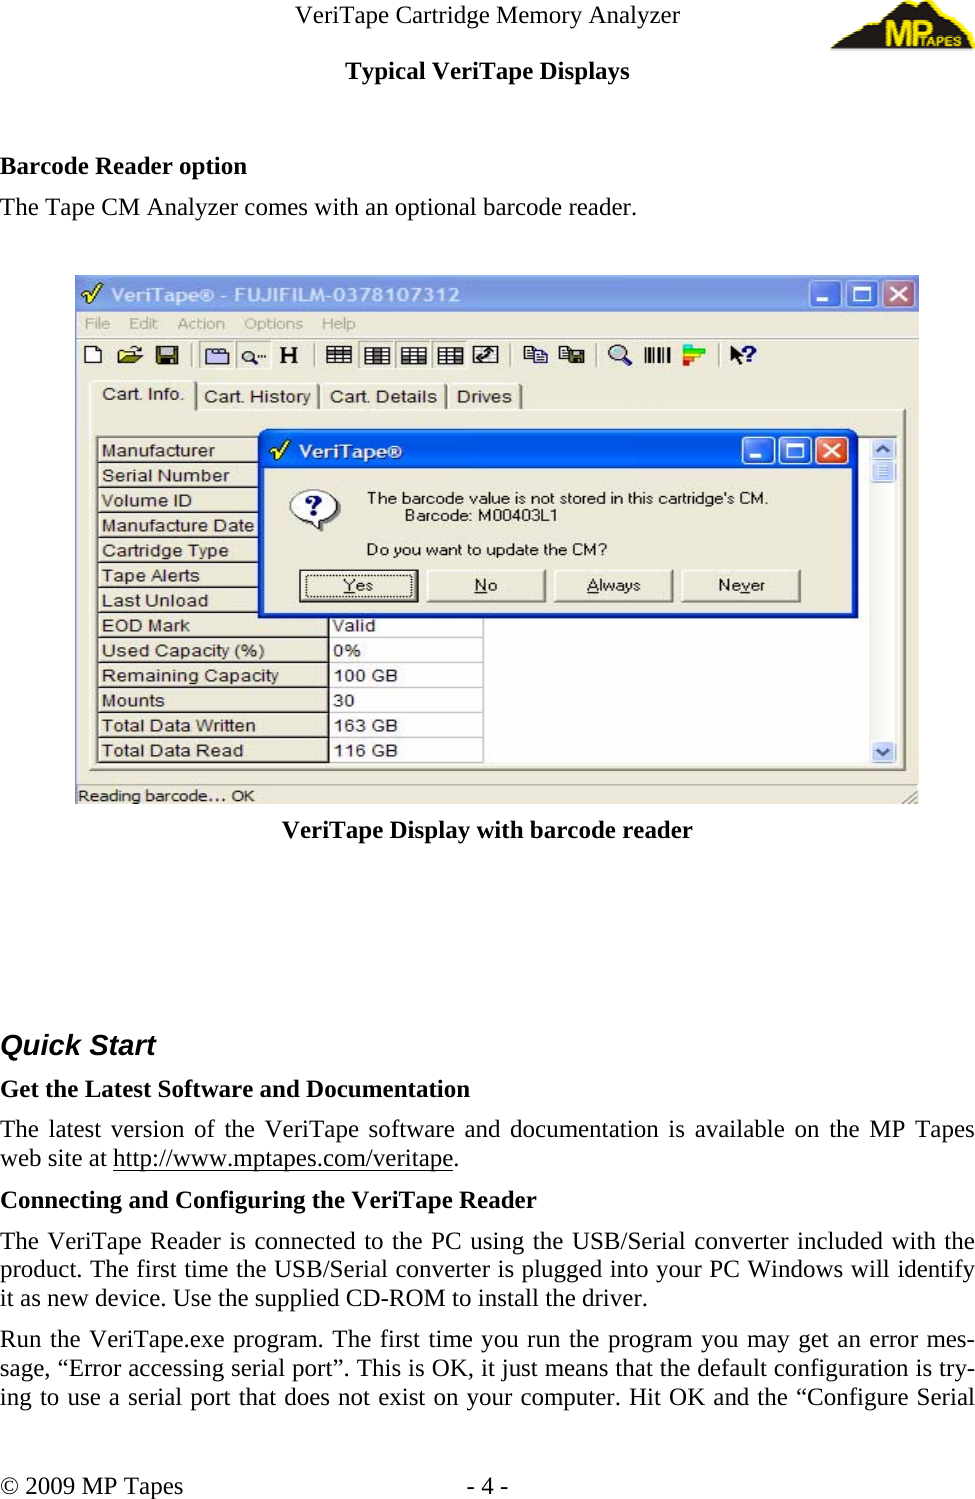This screenshot has width=975, height=1499.
Task: Open the Options menu
Action: [273, 323]
